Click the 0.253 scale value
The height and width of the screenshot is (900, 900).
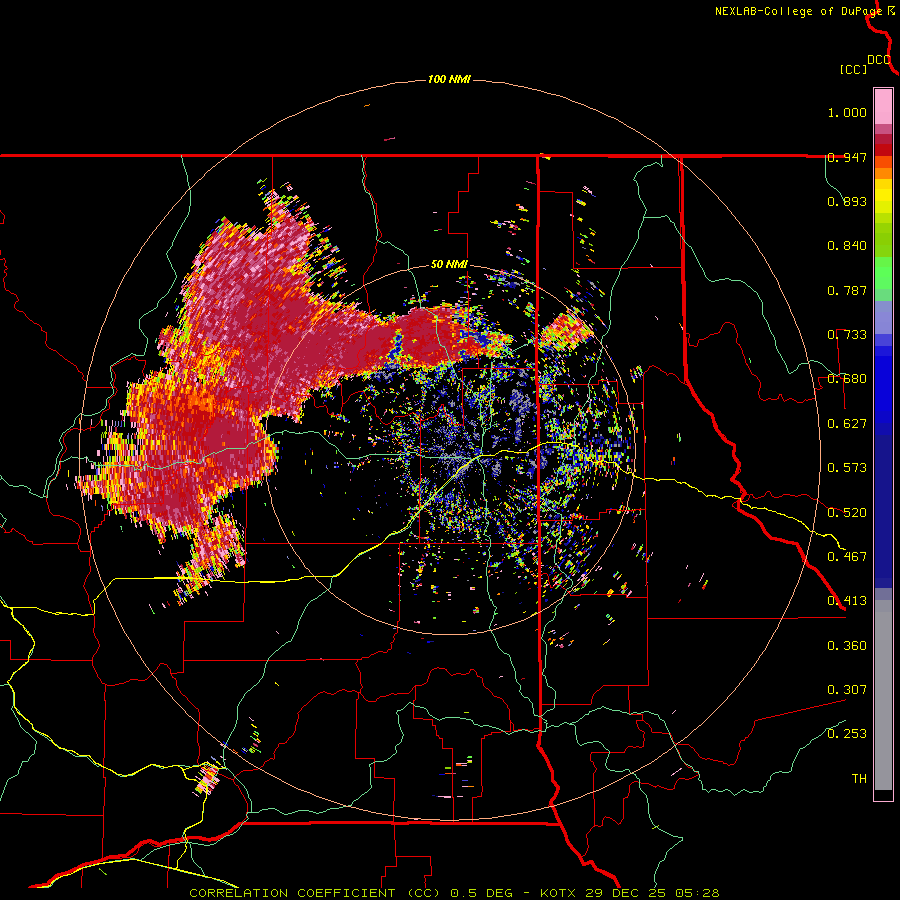[847, 734]
